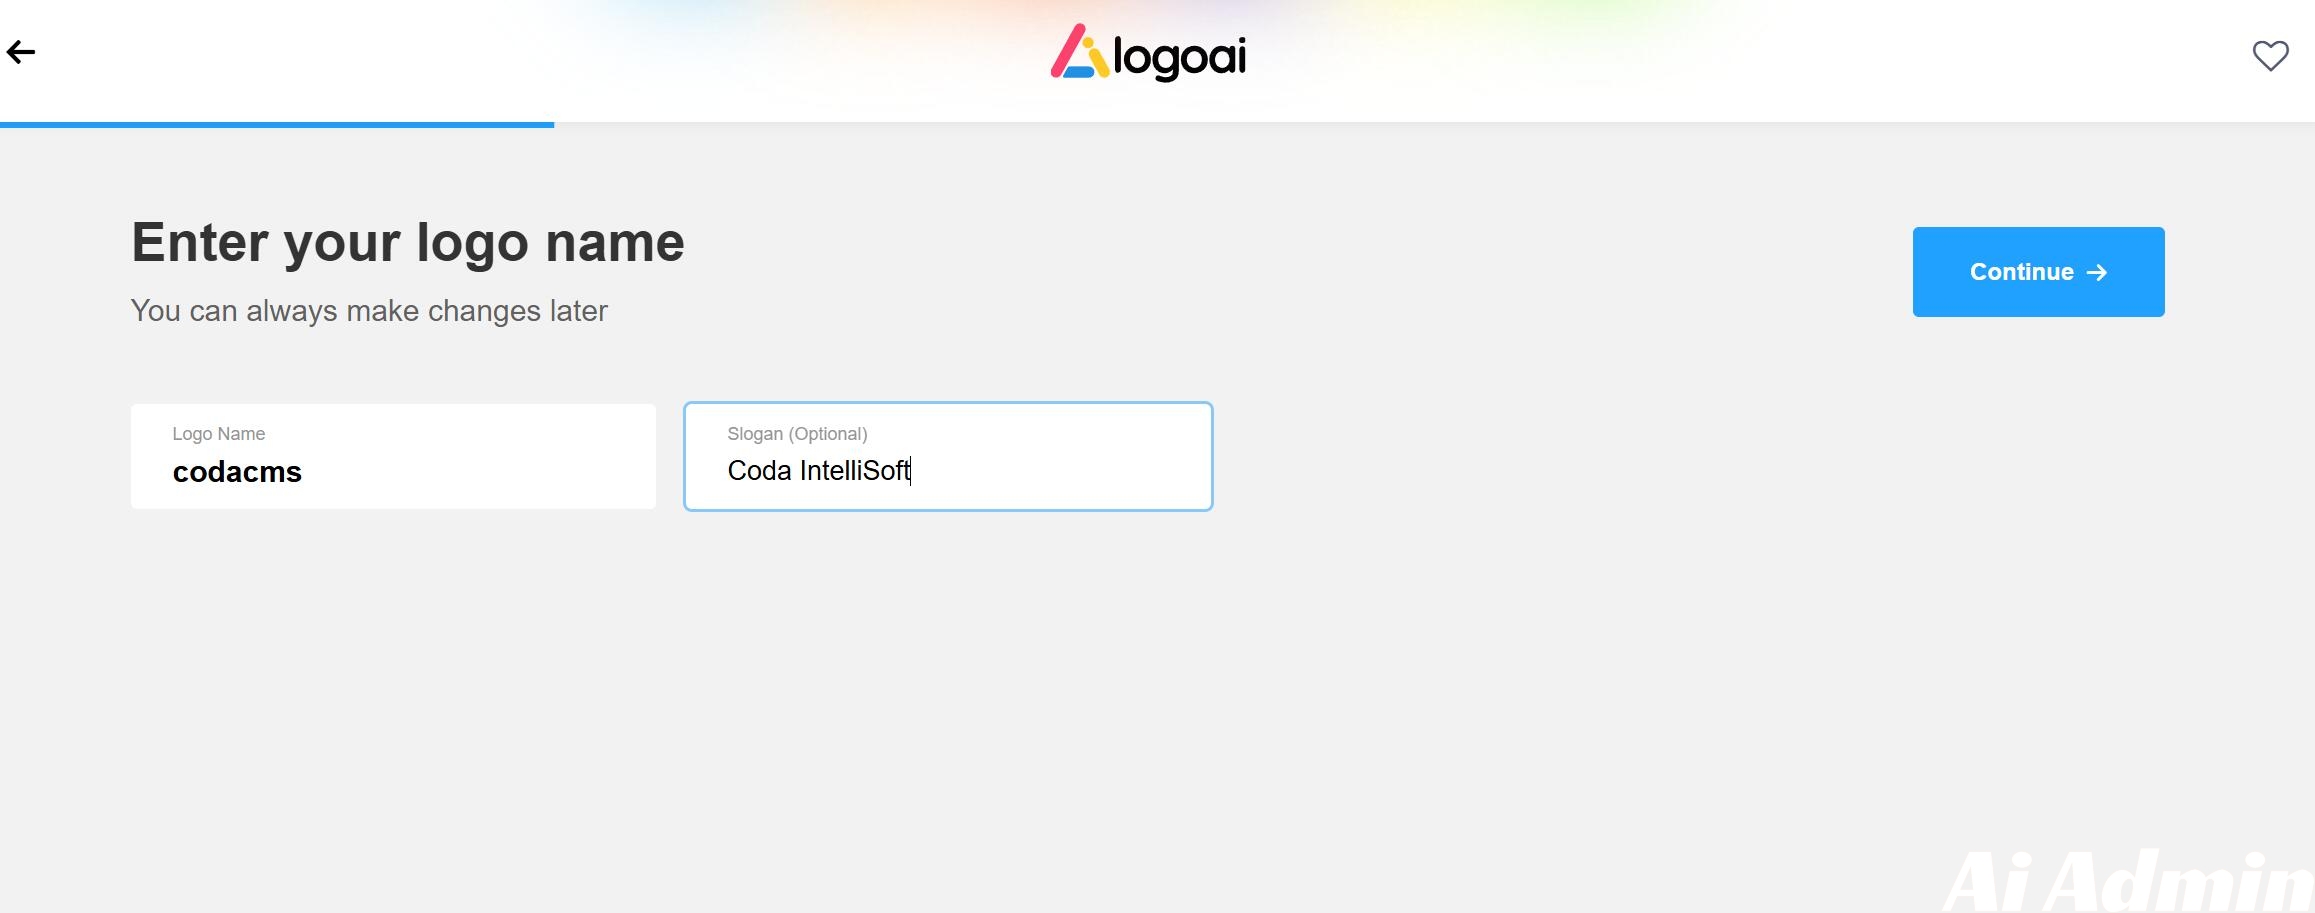The height and width of the screenshot is (913, 2315).
Task: Click the "Logo Name" field label
Action: (x=218, y=434)
